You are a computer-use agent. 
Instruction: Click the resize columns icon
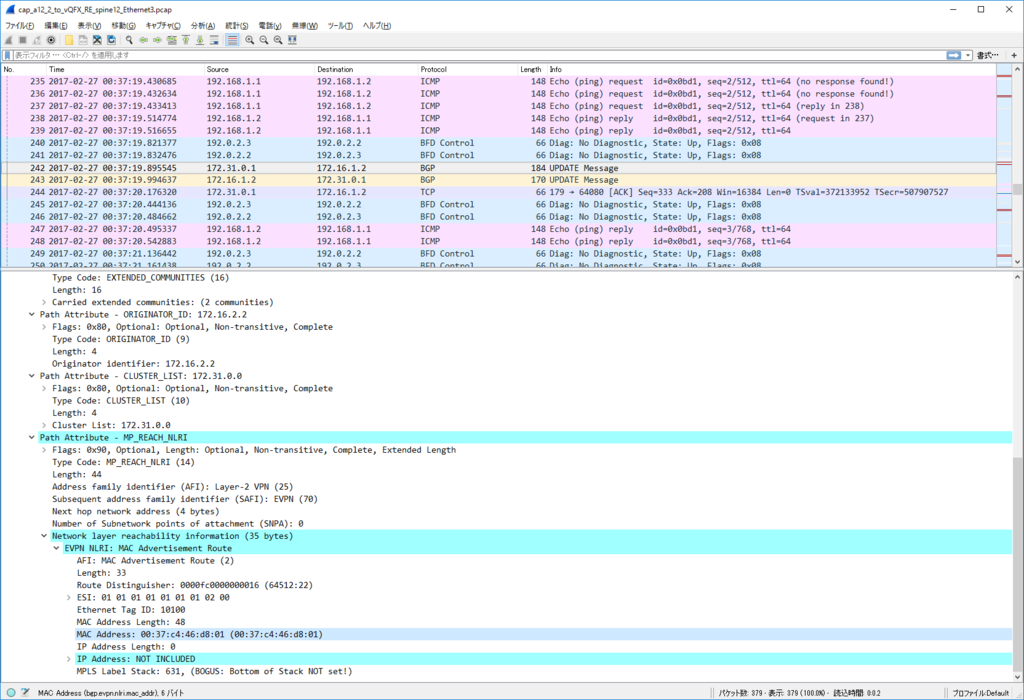click(x=293, y=40)
